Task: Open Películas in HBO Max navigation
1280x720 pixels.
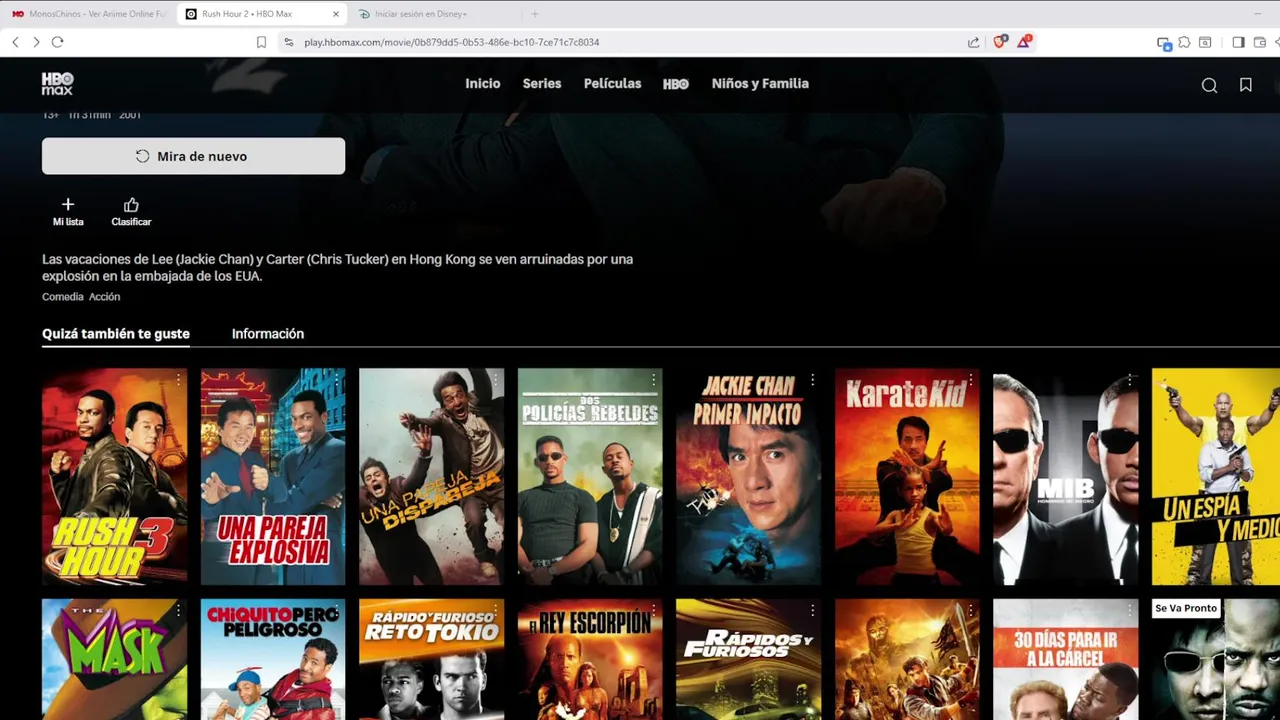Action: 612,84
